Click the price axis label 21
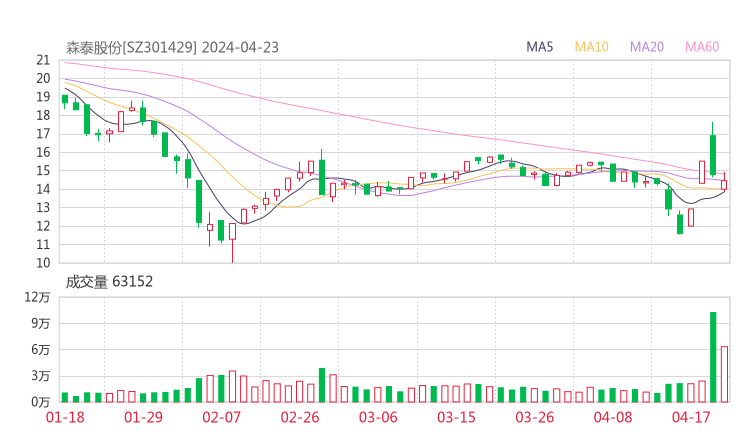 pos(43,60)
